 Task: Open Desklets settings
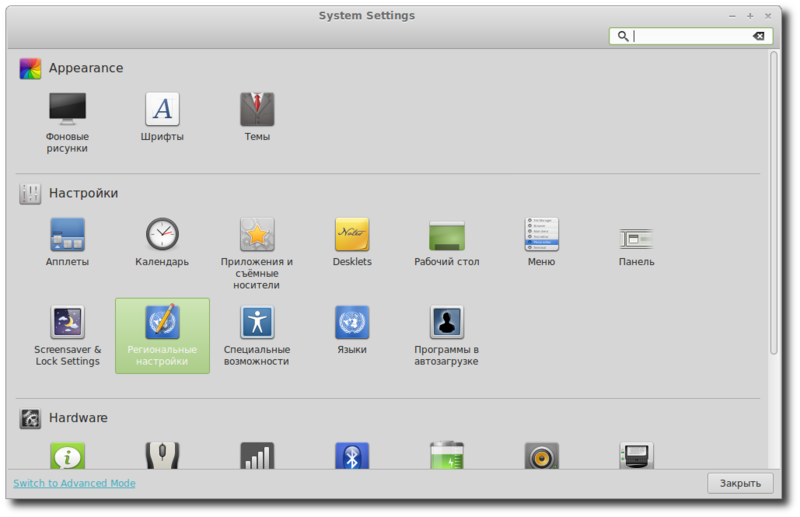352,242
